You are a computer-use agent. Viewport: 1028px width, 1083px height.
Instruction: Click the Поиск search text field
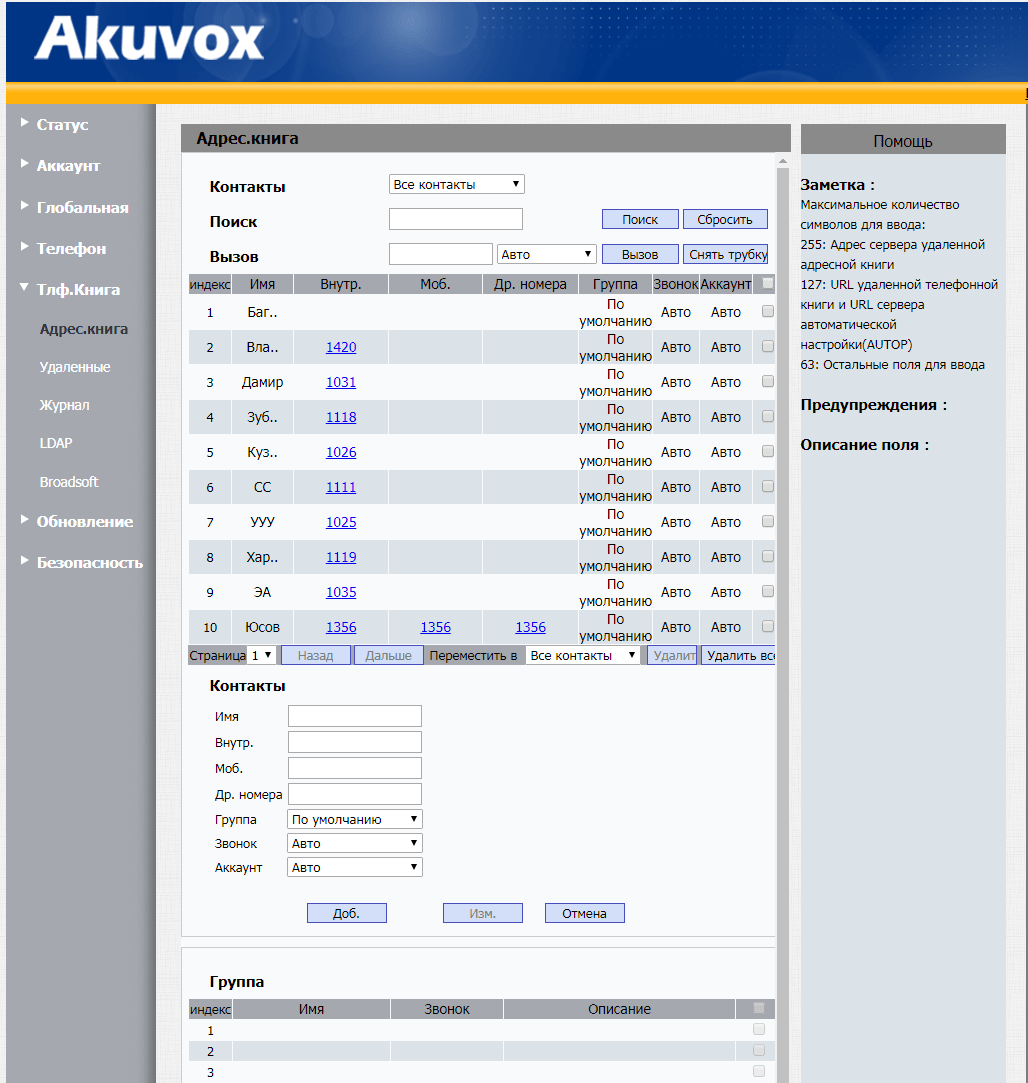456,219
